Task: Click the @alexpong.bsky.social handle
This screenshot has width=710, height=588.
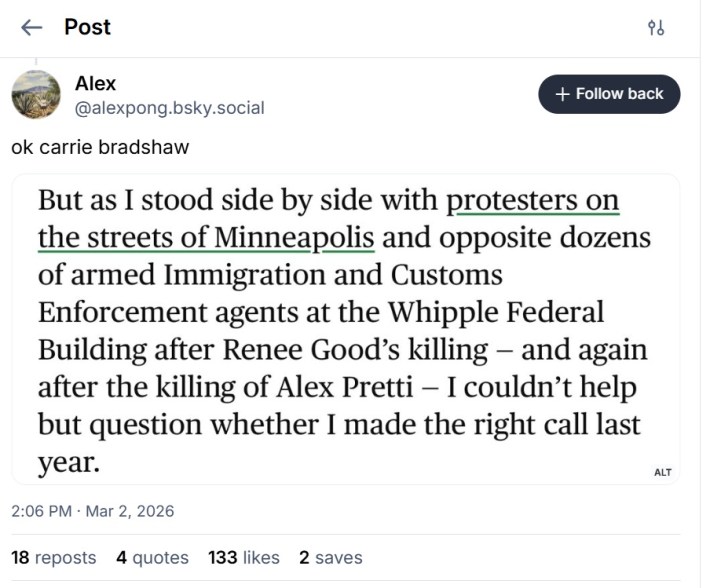Action: tap(169, 108)
